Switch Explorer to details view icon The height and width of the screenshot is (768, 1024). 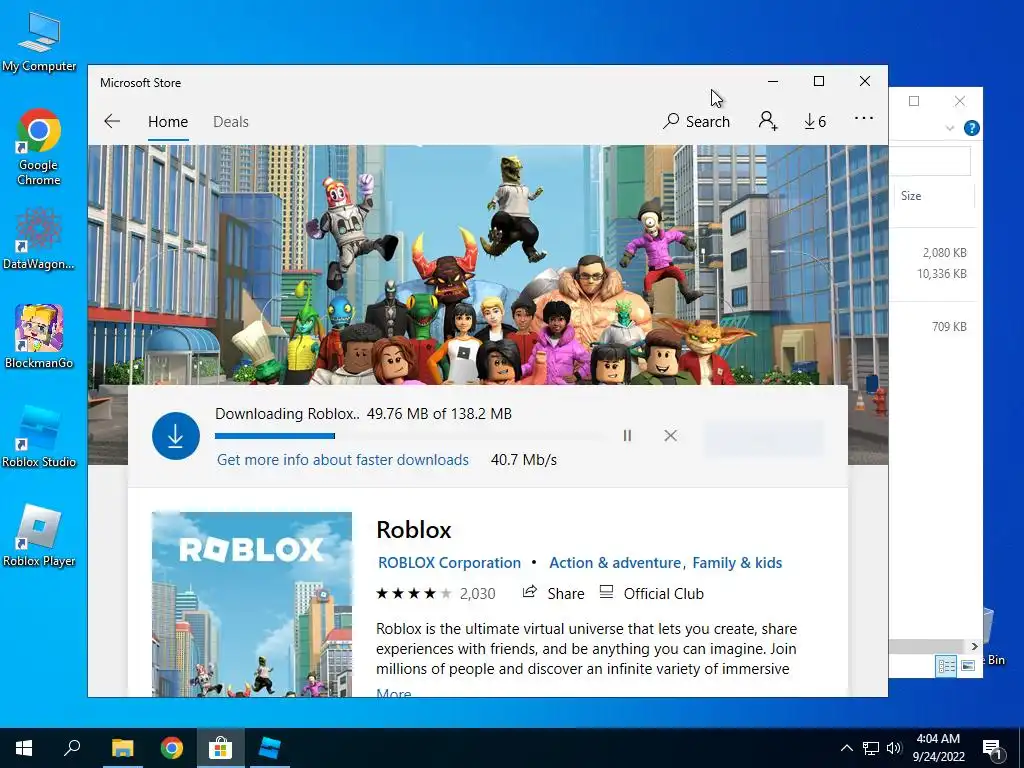(946, 666)
